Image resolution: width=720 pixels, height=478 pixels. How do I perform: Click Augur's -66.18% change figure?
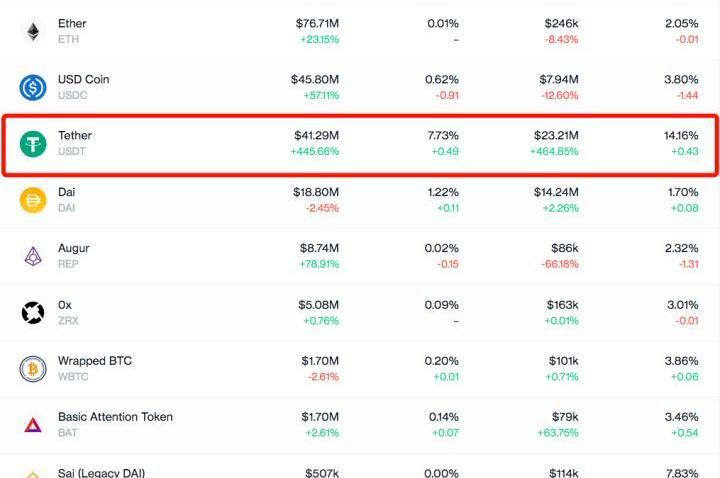[557, 264]
